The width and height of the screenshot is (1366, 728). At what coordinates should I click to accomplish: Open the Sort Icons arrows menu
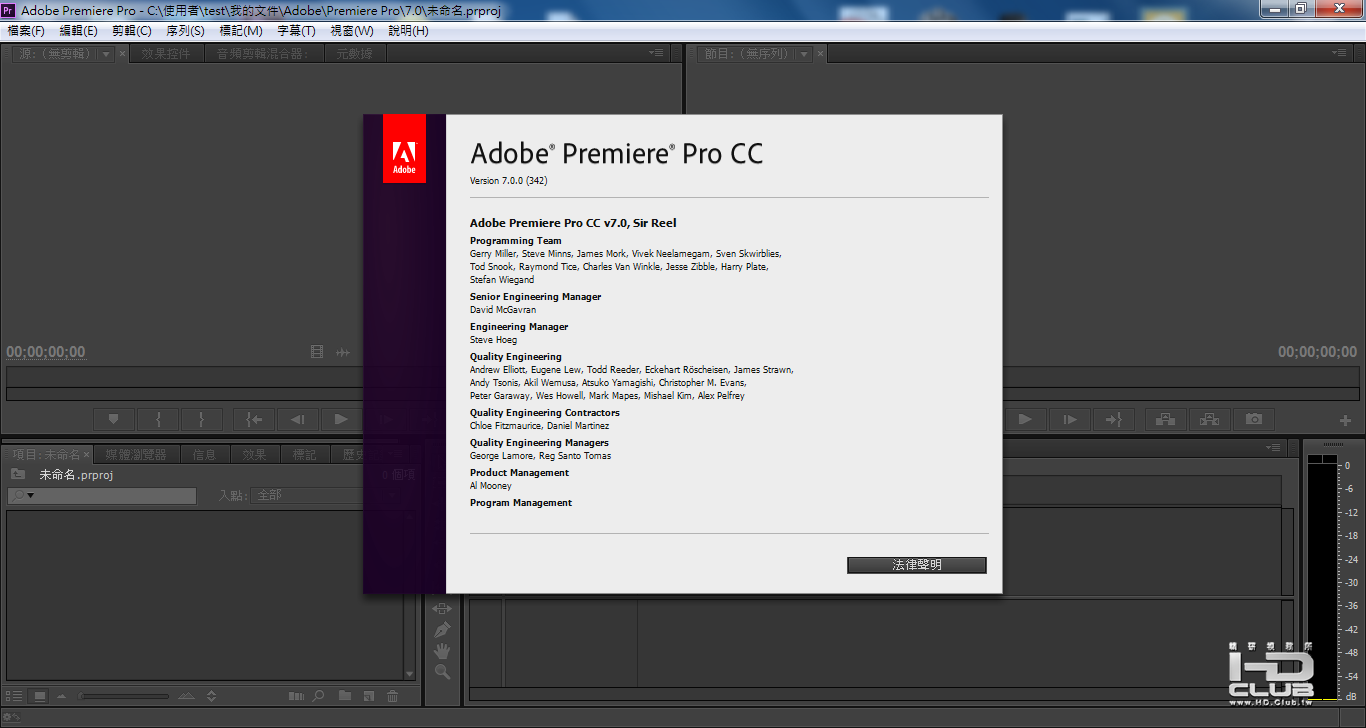211,696
